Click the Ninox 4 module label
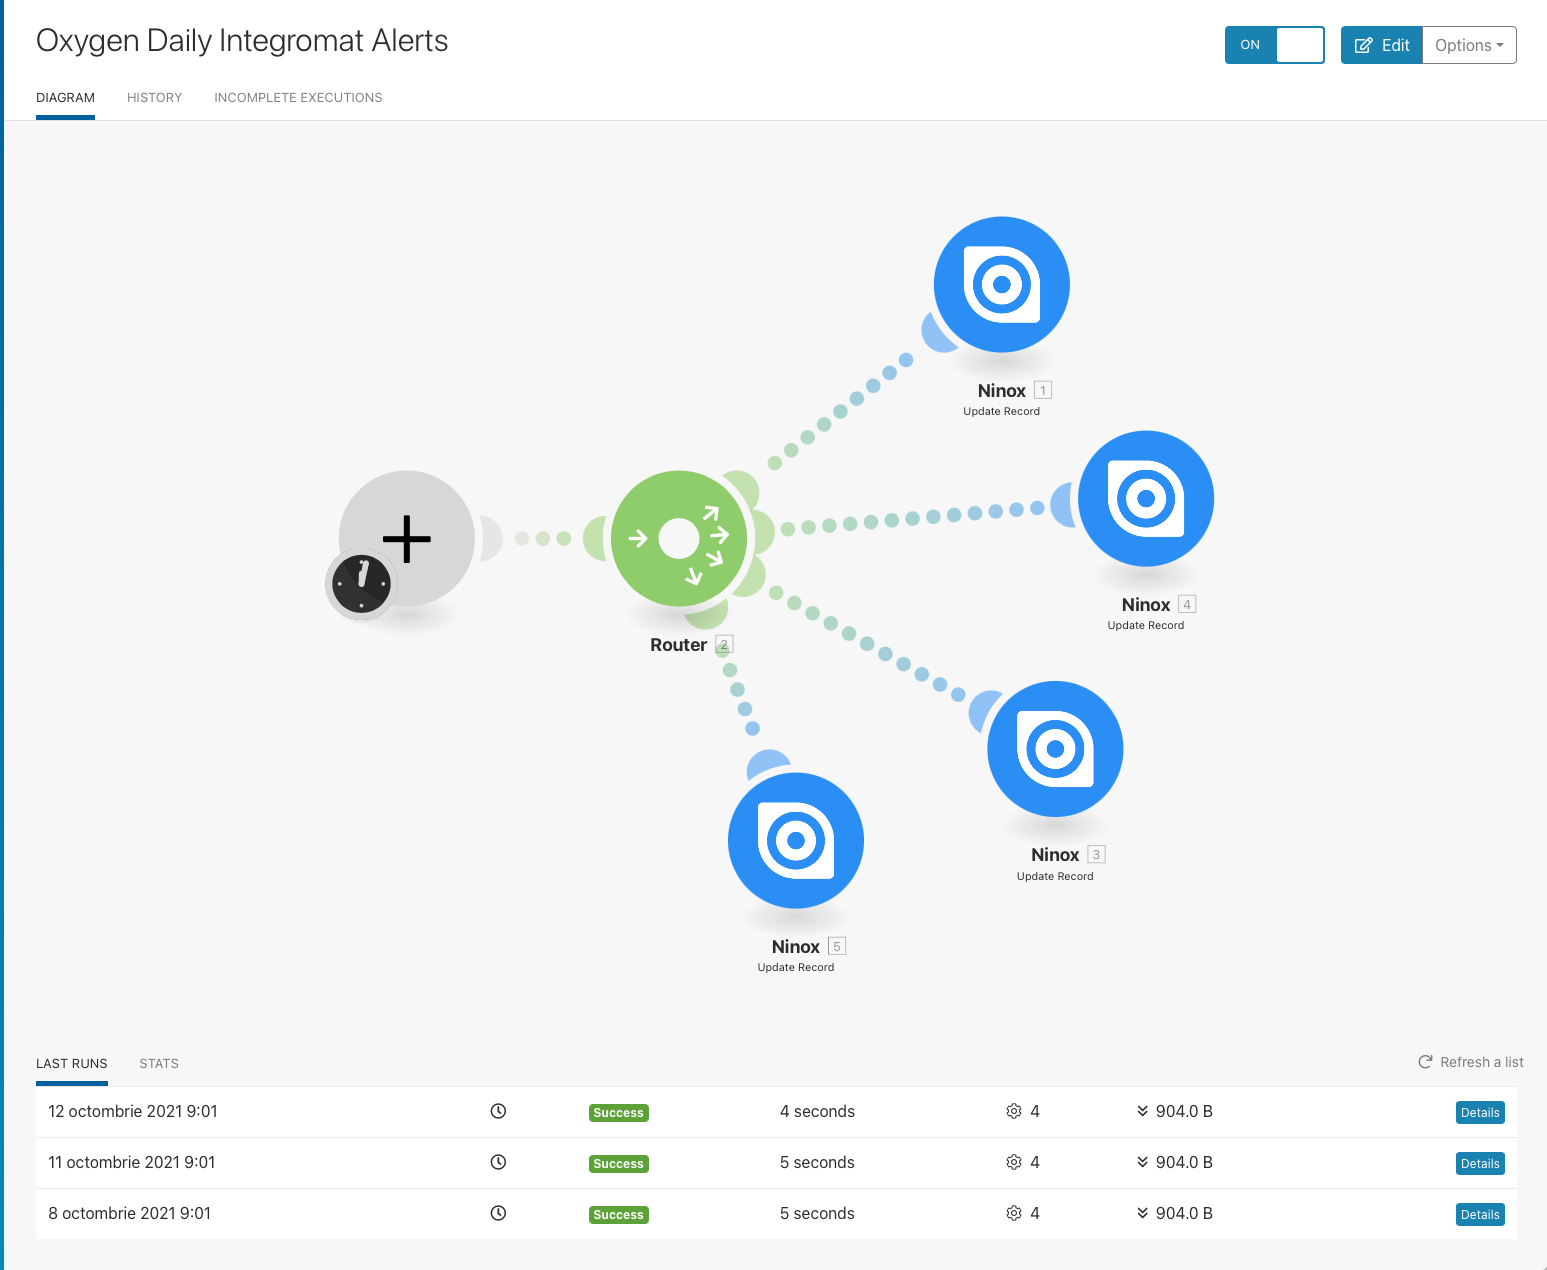This screenshot has height=1270, width=1547. tap(1146, 605)
